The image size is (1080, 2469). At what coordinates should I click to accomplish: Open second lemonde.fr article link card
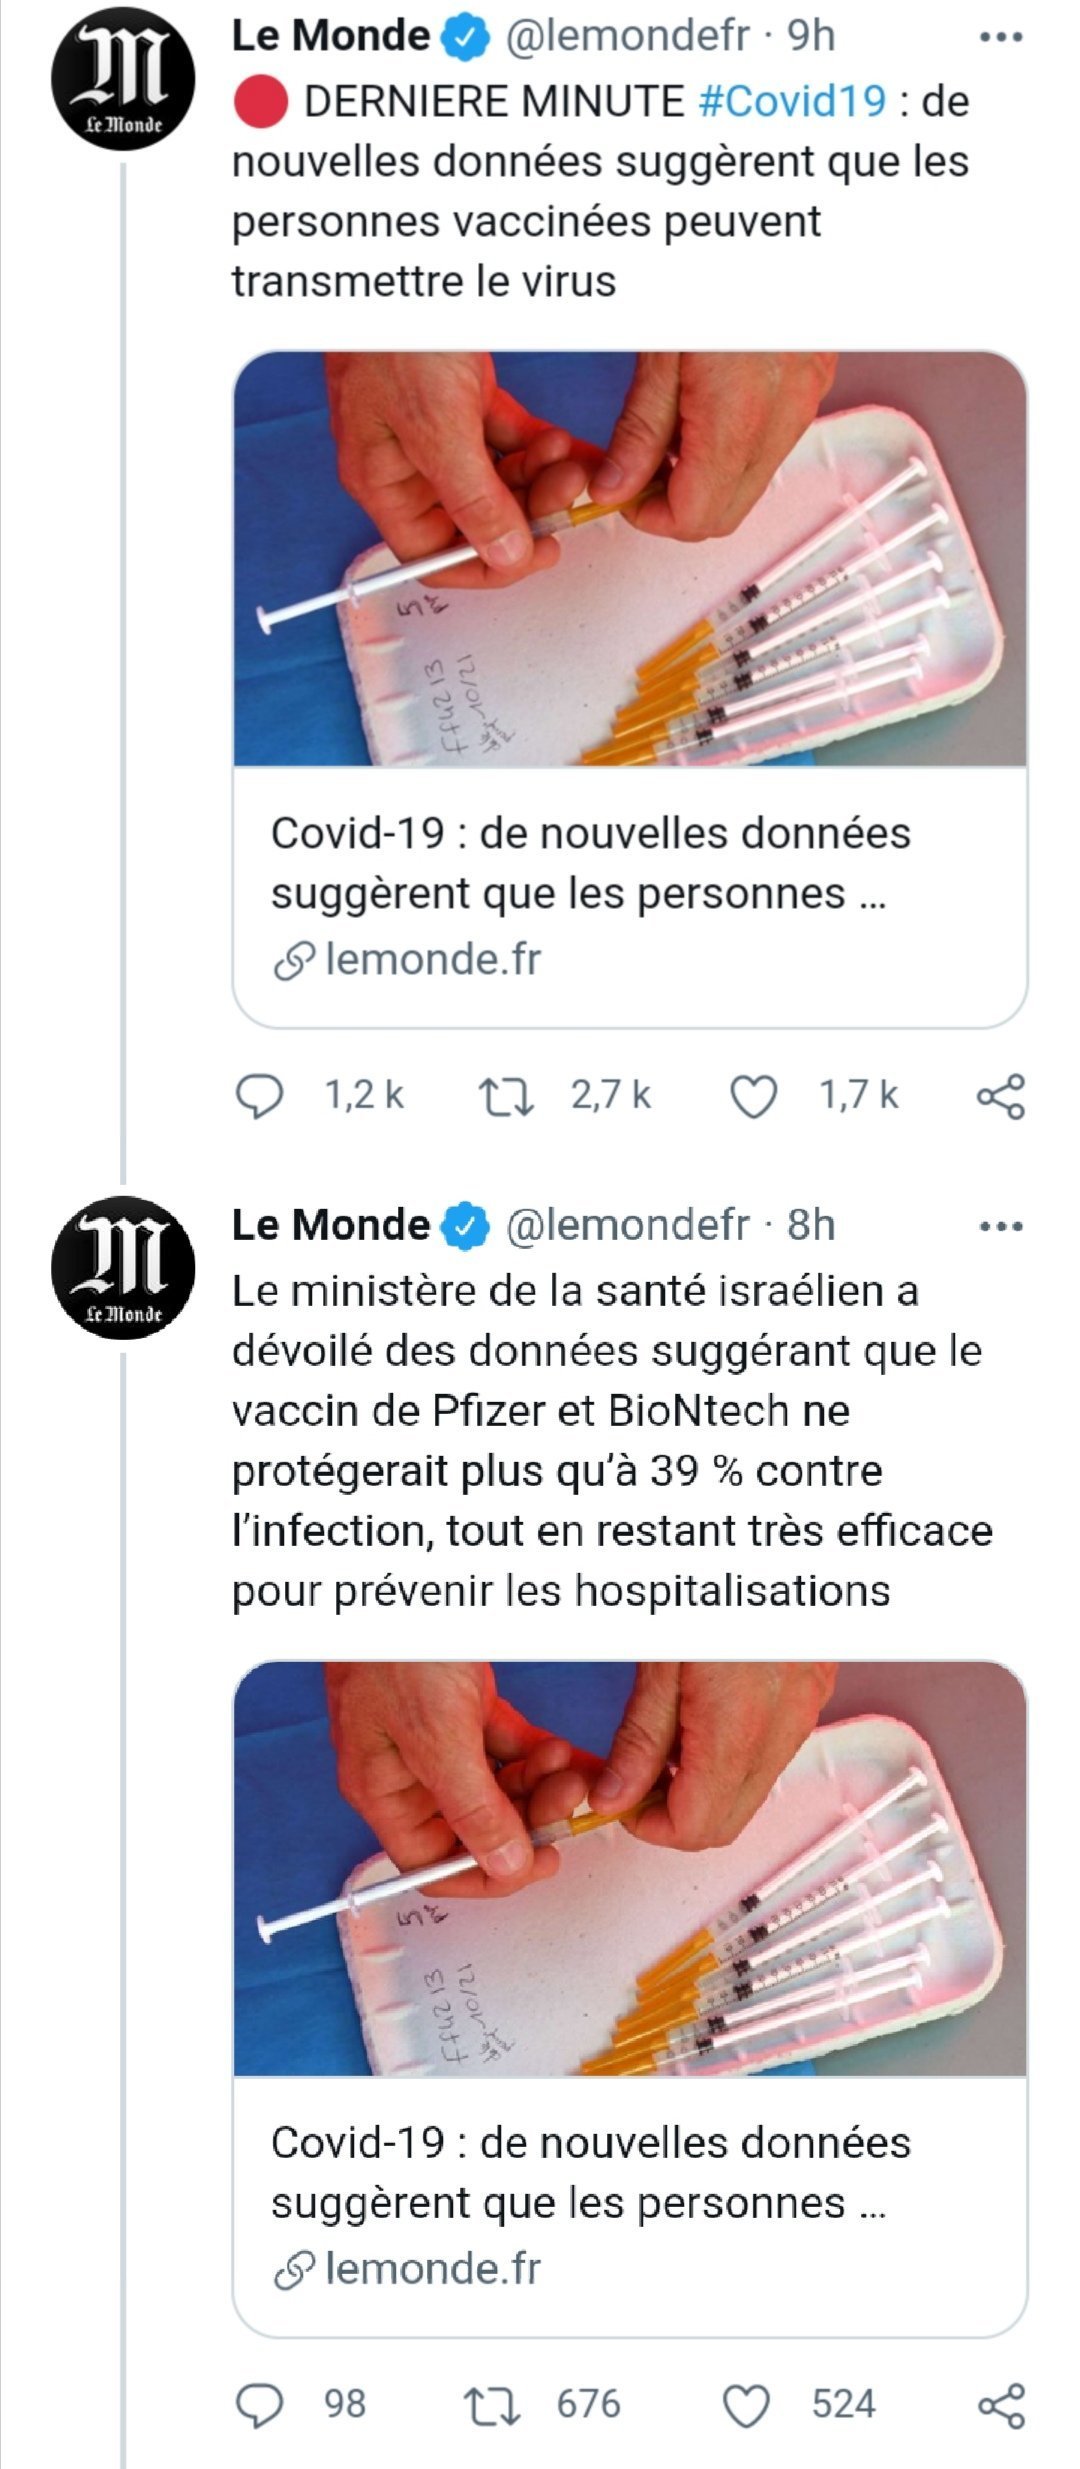[x=630, y=2205]
